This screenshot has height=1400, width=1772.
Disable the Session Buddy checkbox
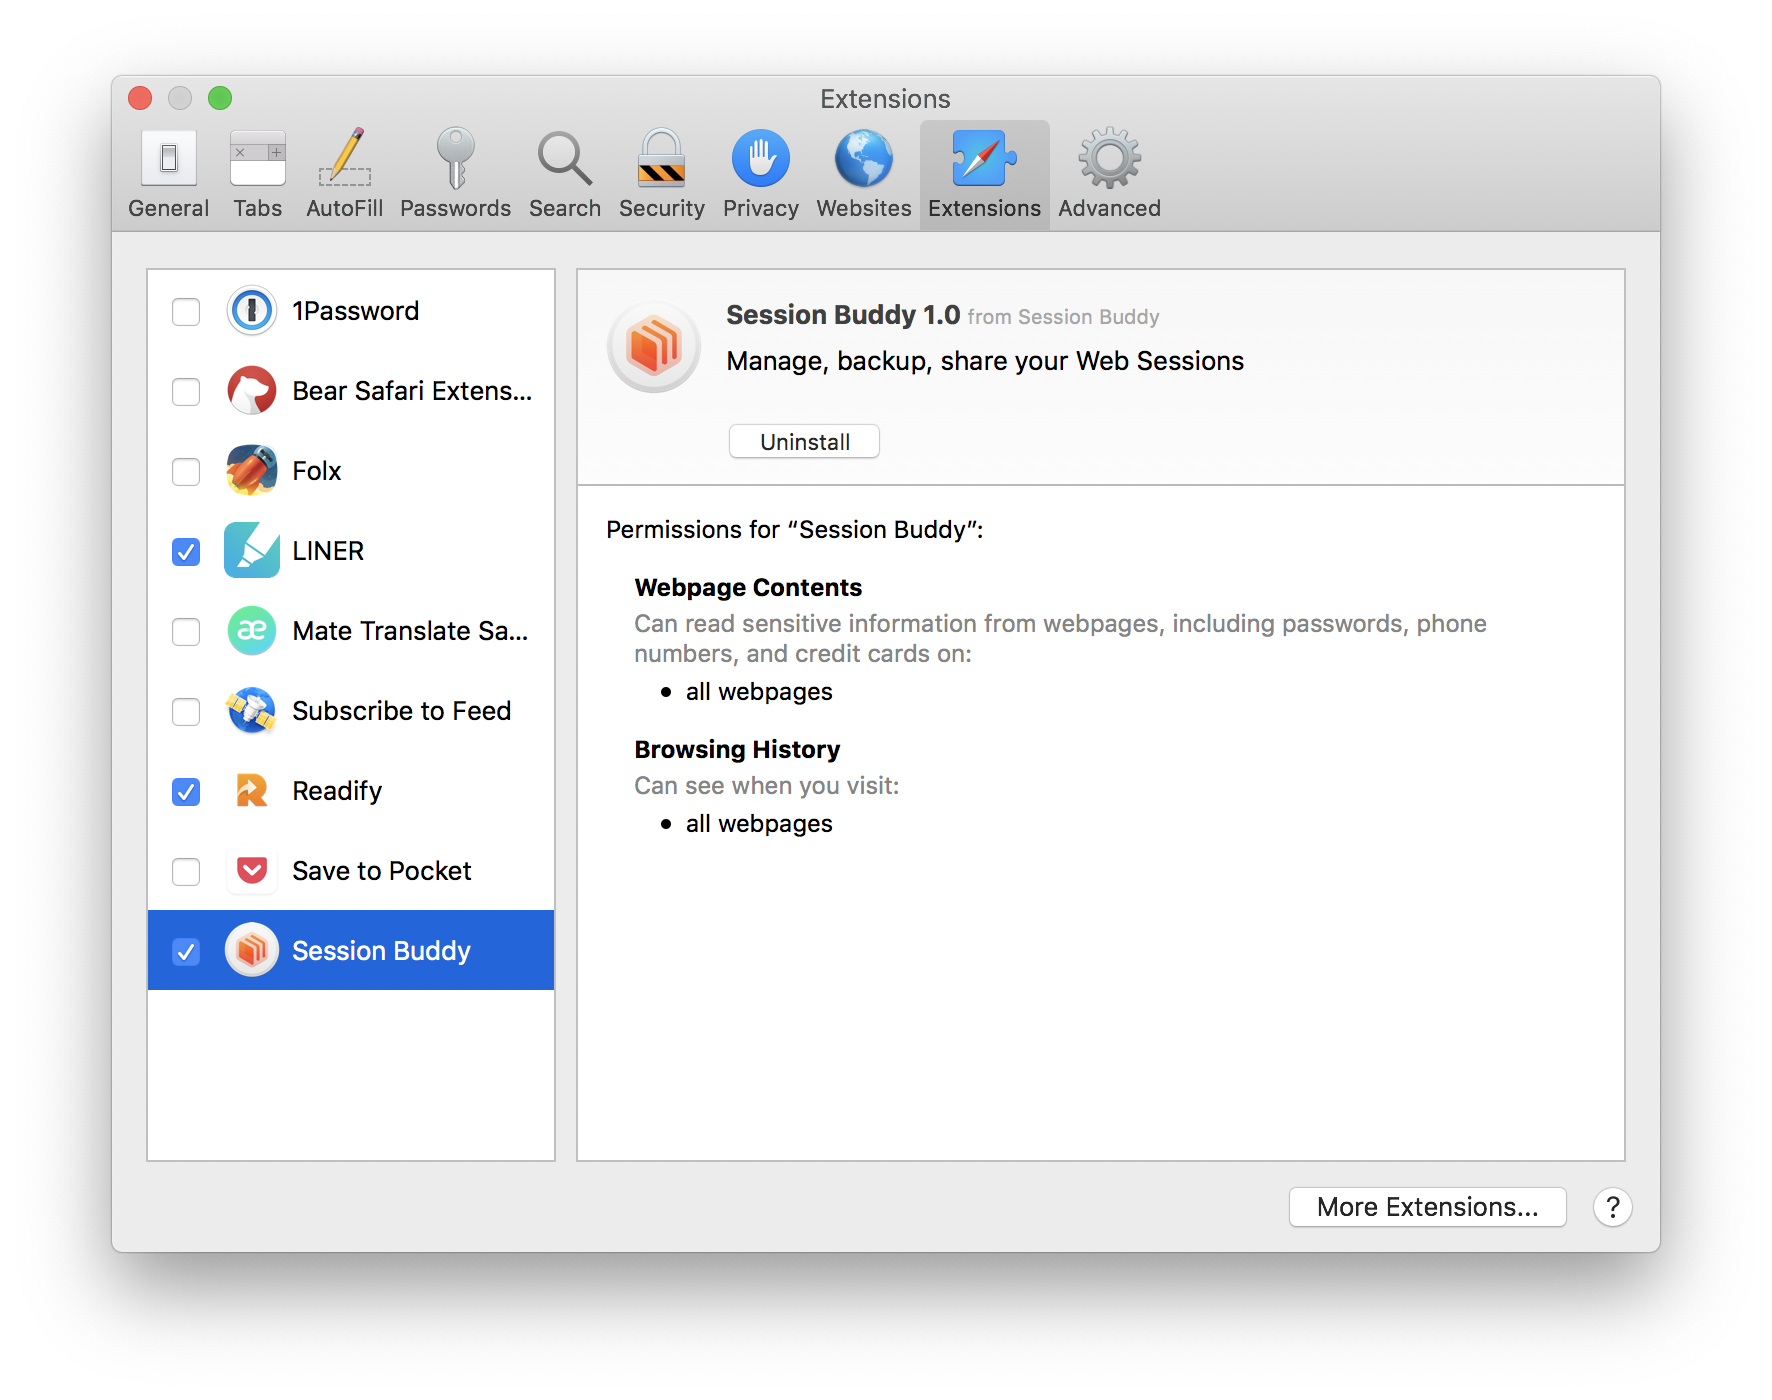point(186,952)
